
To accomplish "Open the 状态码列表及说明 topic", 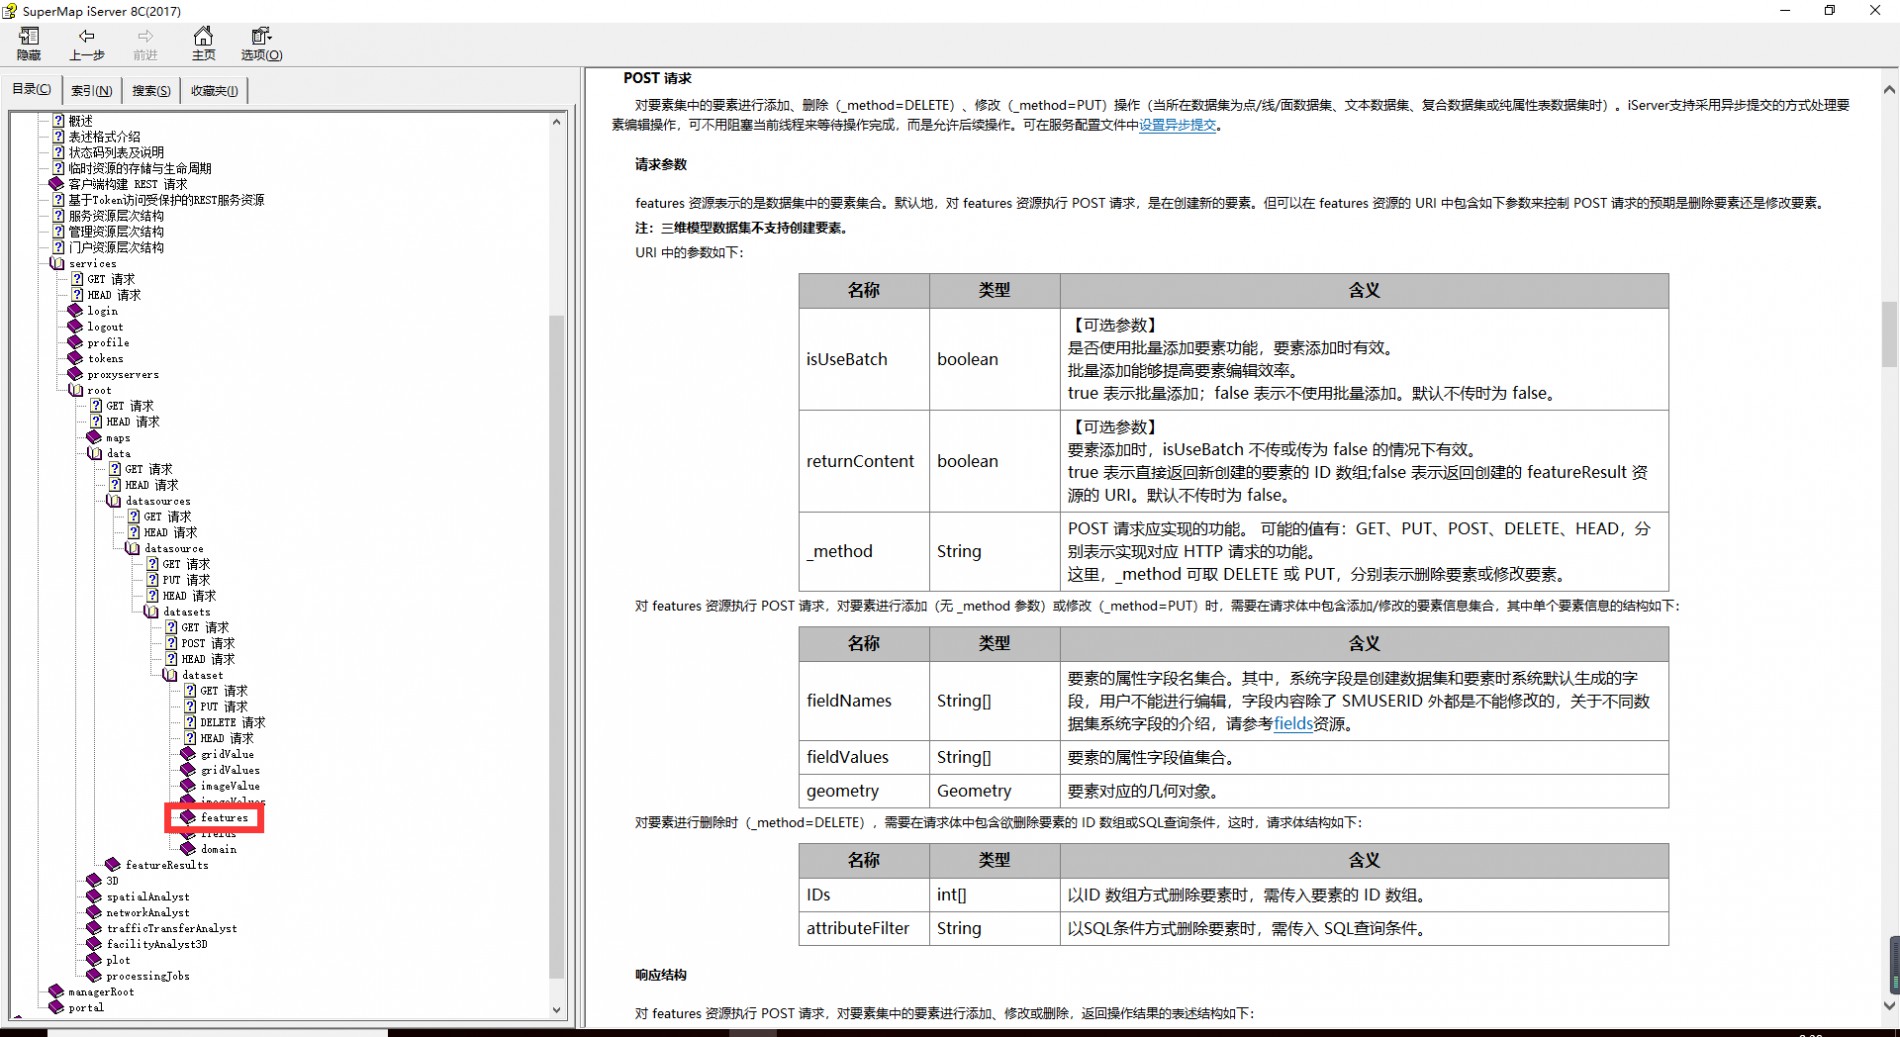I will click(x=116, y=153).
